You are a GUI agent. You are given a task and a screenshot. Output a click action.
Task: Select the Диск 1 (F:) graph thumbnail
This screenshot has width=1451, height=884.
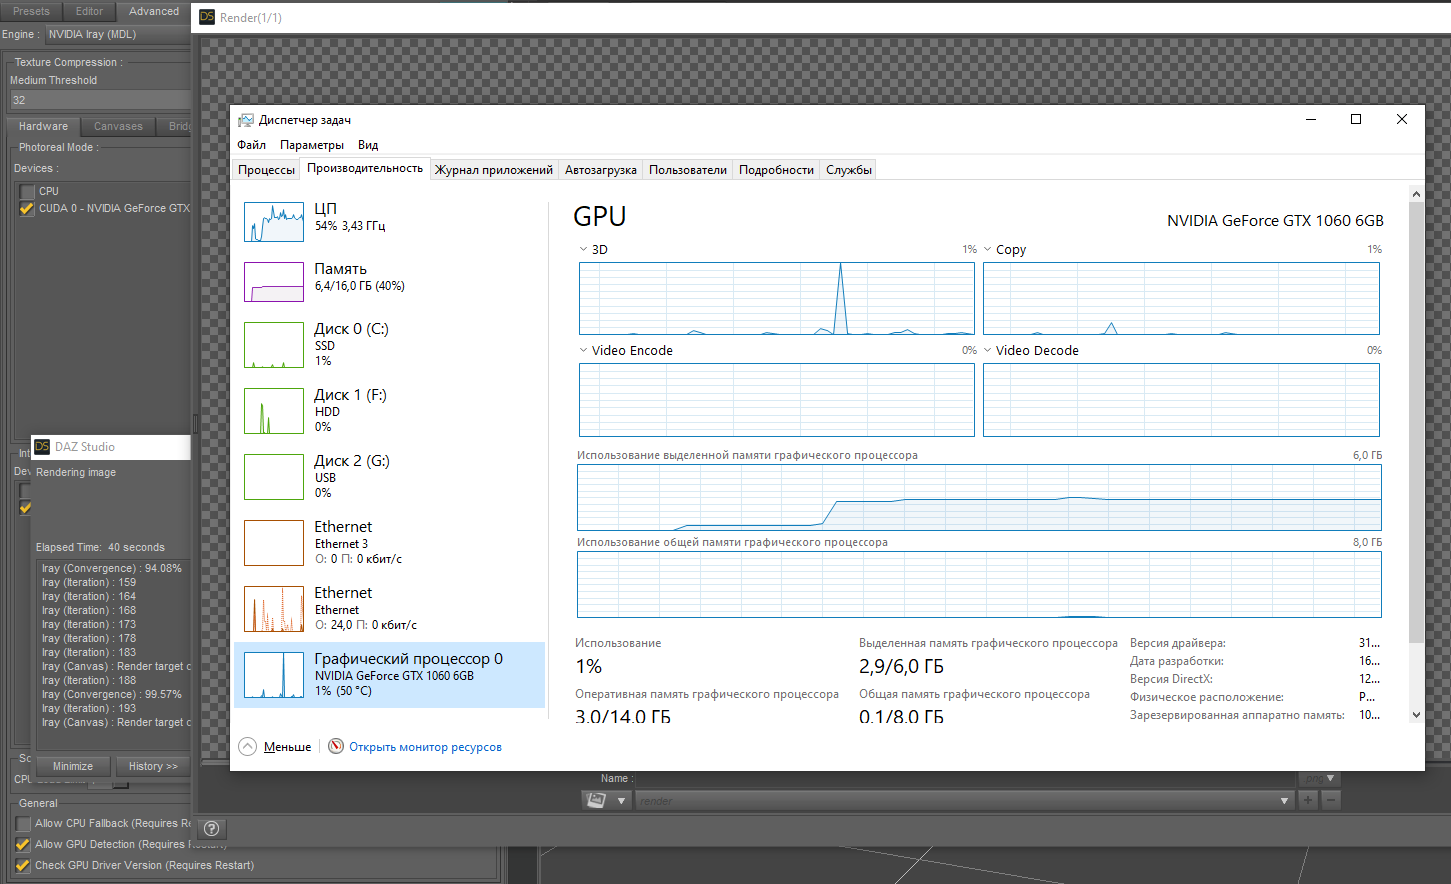tap(274, 411)
